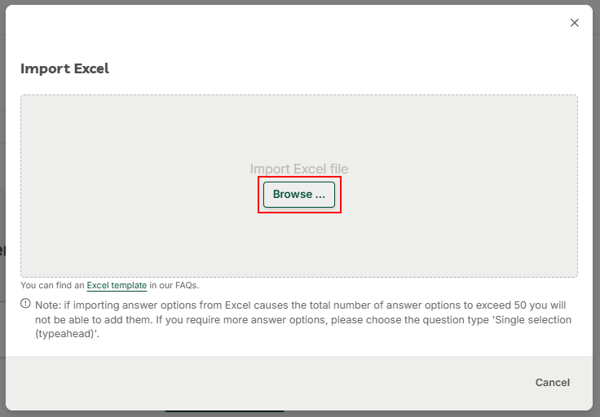Click the note about exceeding 50 options
This screenshot has width=600, height=417.
tap(303, 319)
